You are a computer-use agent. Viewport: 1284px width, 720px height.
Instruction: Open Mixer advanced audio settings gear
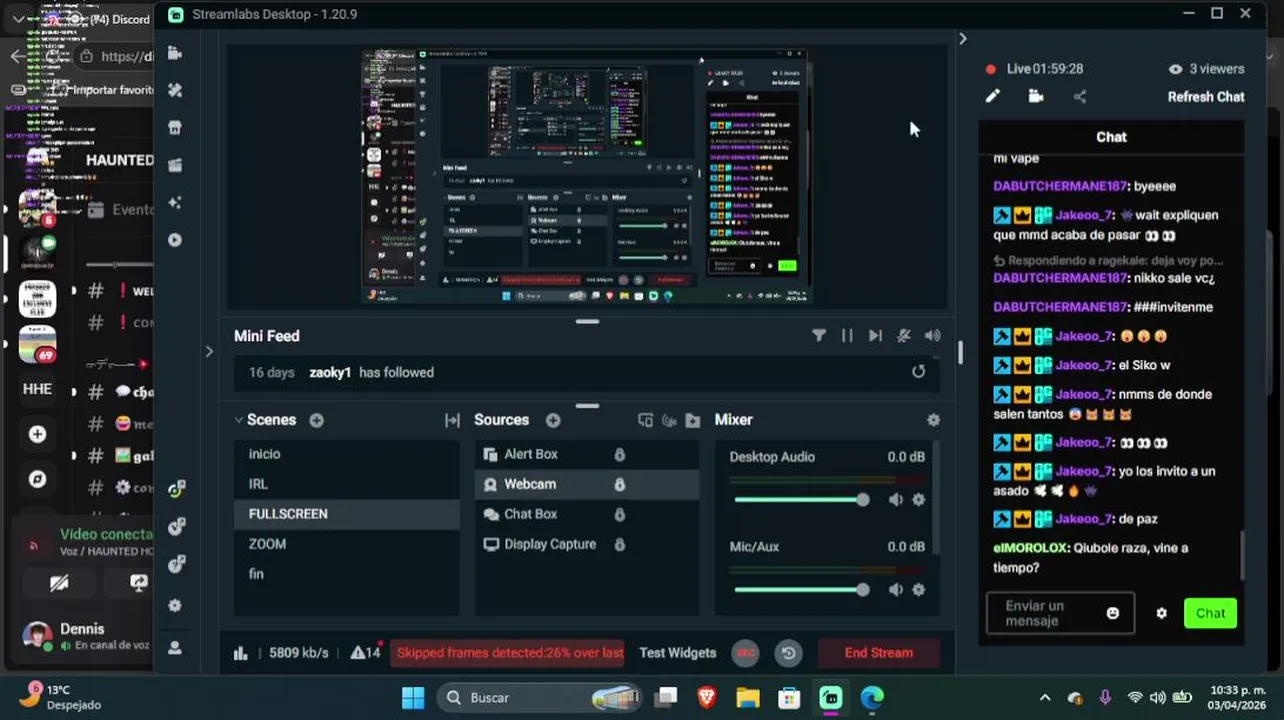[933, 420]
